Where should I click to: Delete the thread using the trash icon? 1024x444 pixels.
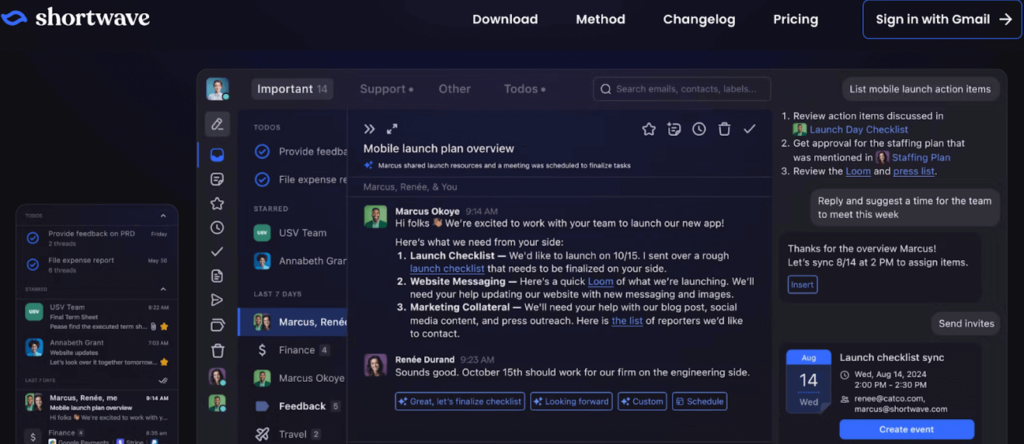724,129
